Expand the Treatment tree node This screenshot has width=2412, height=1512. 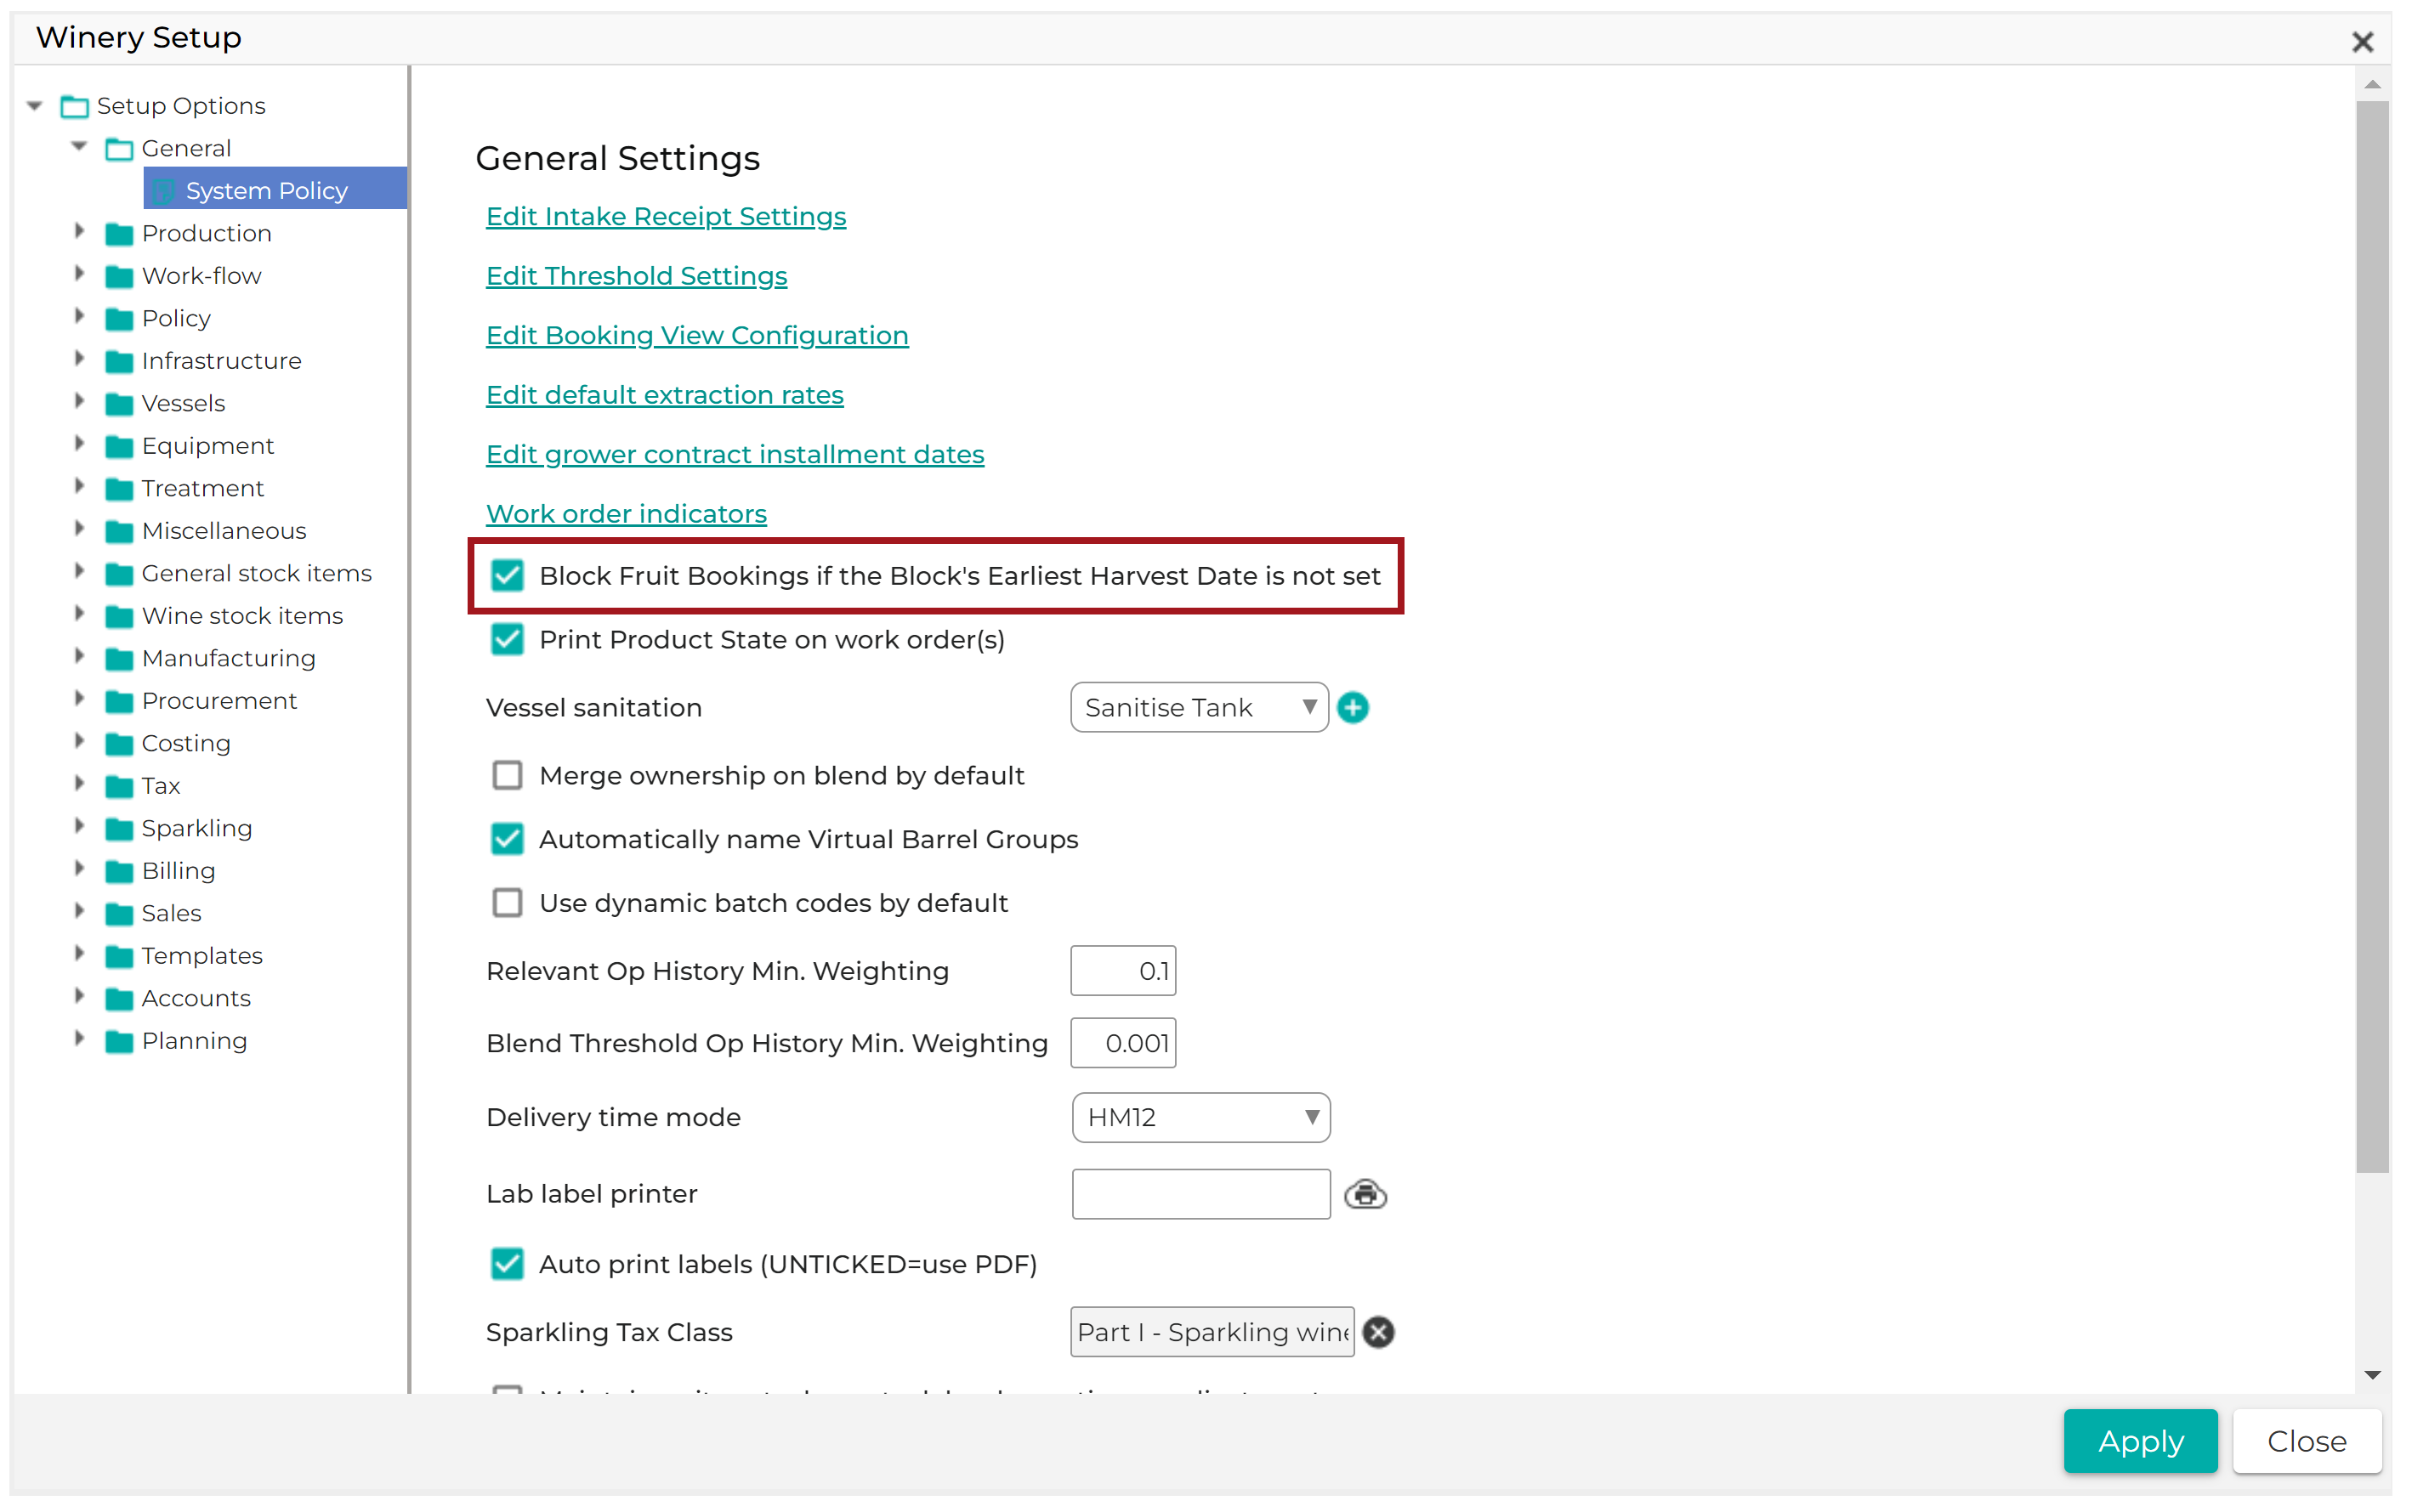79,487
